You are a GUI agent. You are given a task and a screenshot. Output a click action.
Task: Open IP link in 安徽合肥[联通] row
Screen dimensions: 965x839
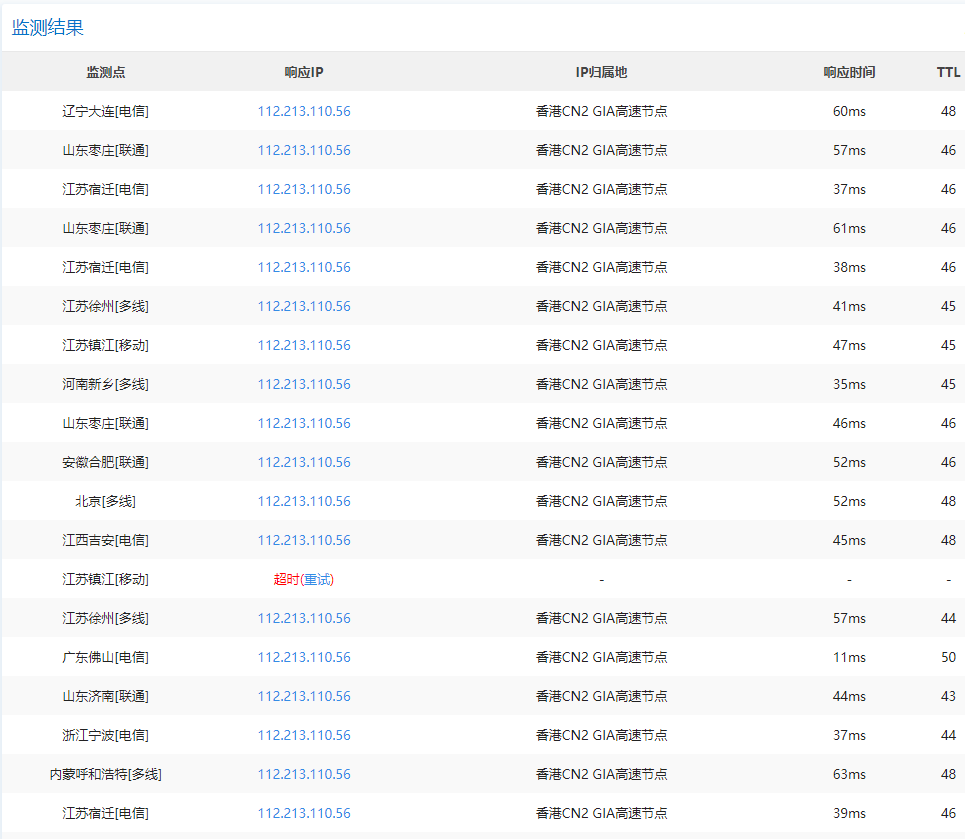click(x=304, y=462)
